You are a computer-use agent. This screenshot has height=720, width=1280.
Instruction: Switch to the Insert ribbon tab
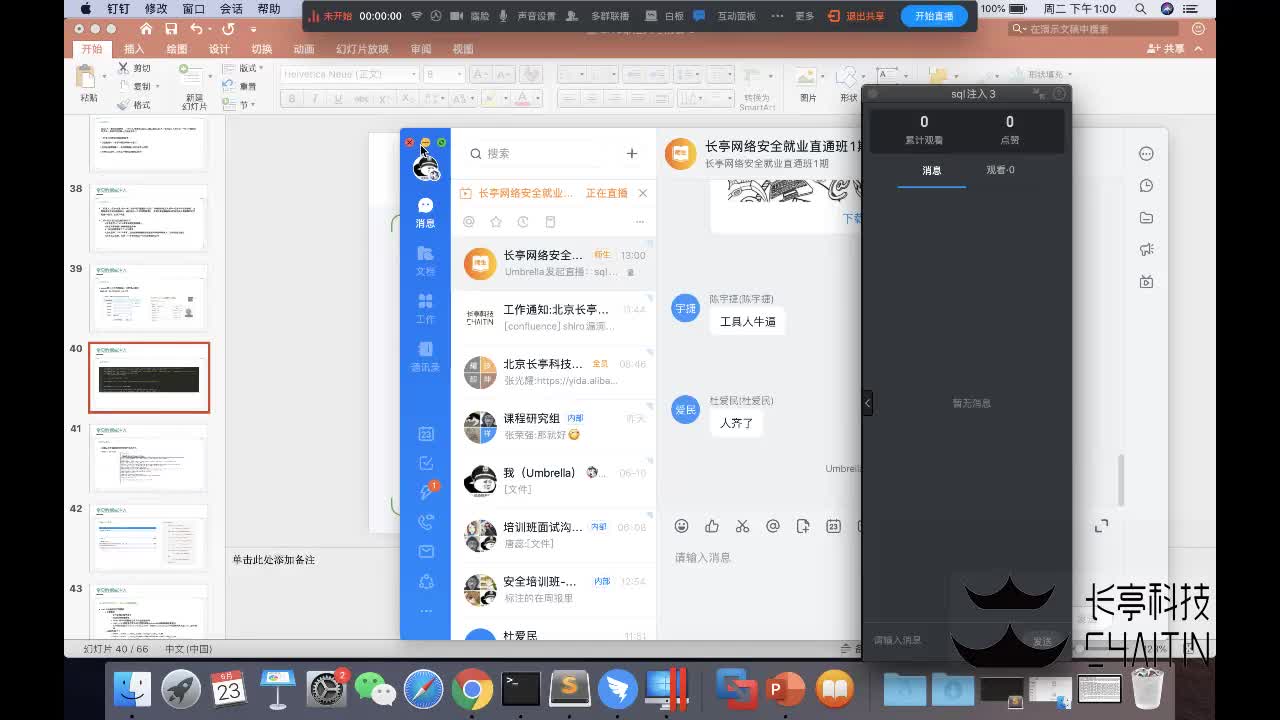134,49
